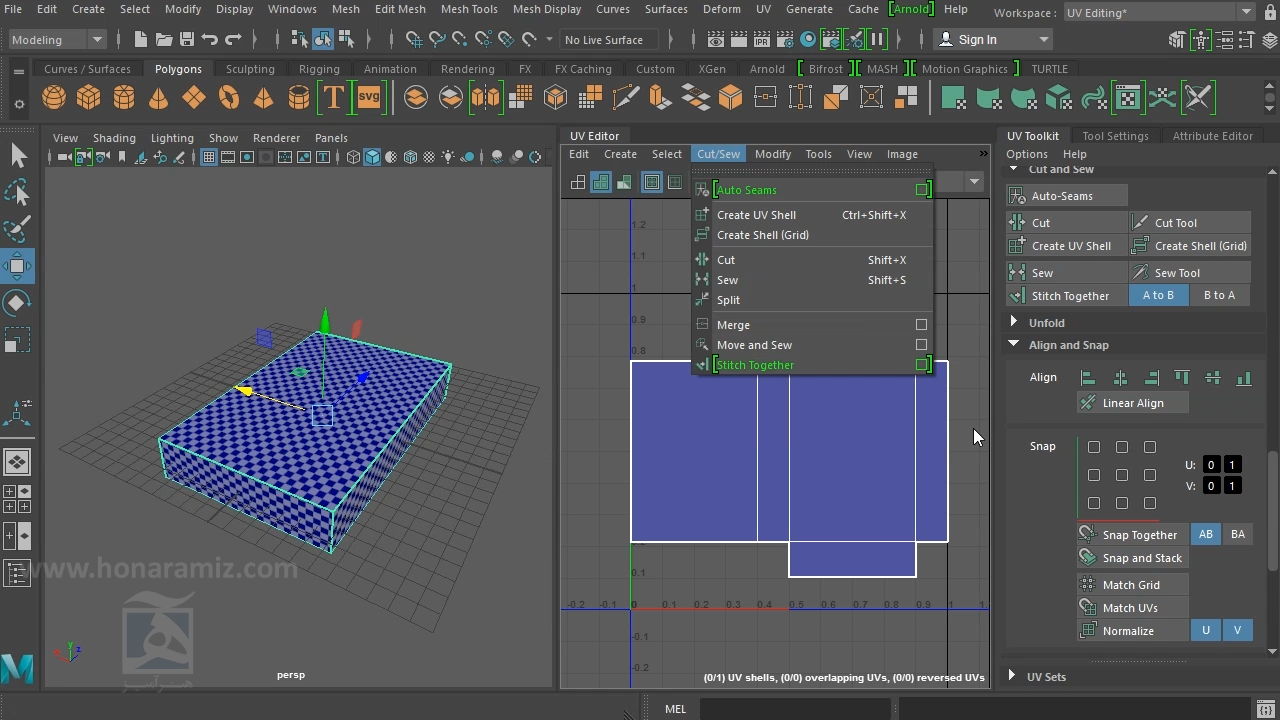Image resolution: width=1280 pixels, height=720 pixels.
Task: Check the top-left snap position box
Action: 1094,447
